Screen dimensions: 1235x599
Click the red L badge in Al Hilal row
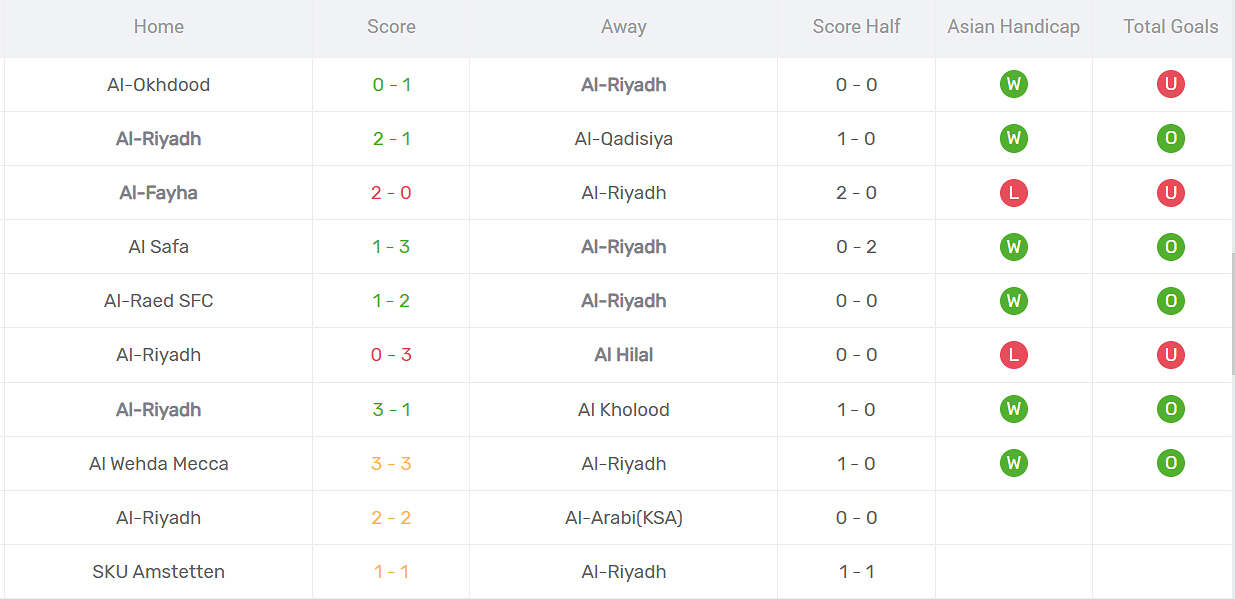coord(1013,355)
